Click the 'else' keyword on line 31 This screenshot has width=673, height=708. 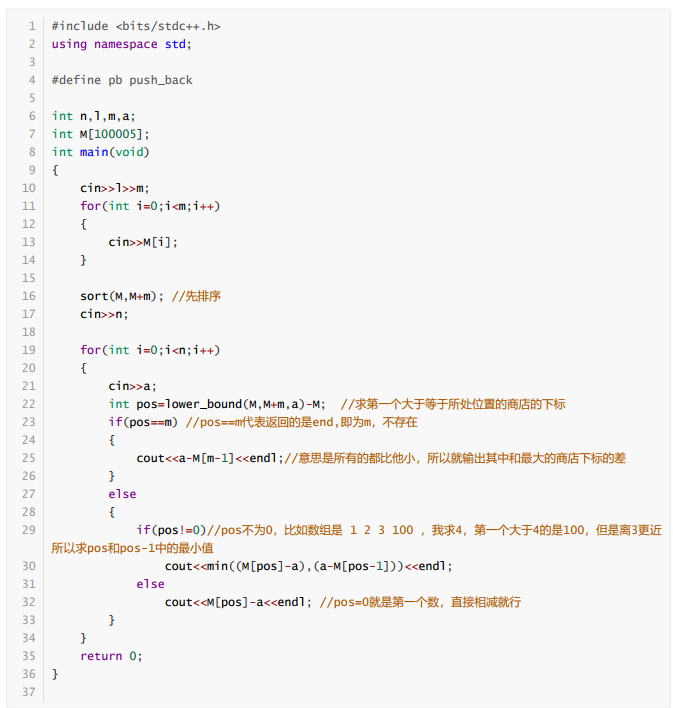tap(150, 584)
